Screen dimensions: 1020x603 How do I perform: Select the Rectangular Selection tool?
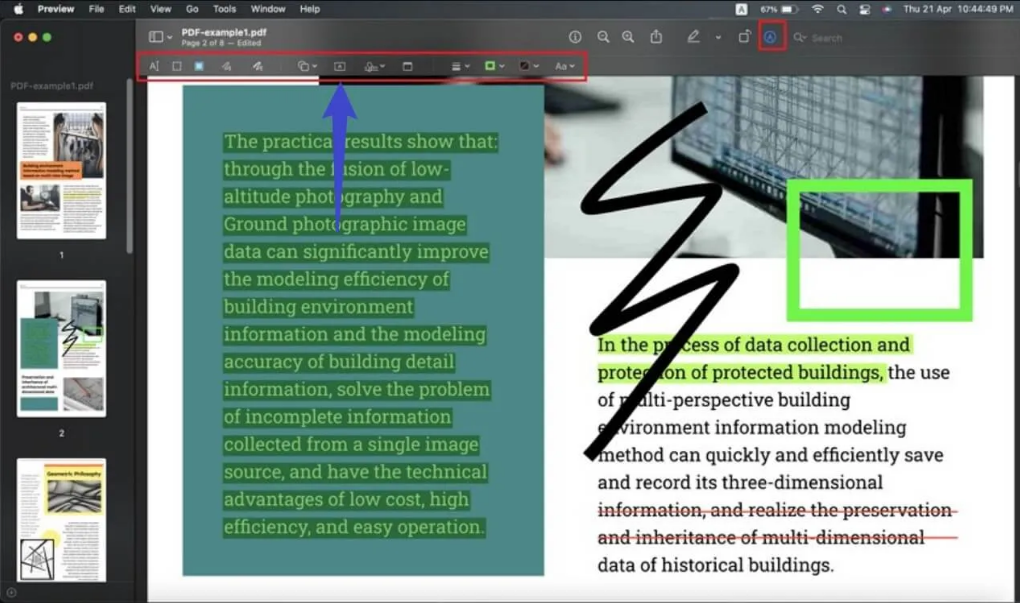tap(176, 66)
